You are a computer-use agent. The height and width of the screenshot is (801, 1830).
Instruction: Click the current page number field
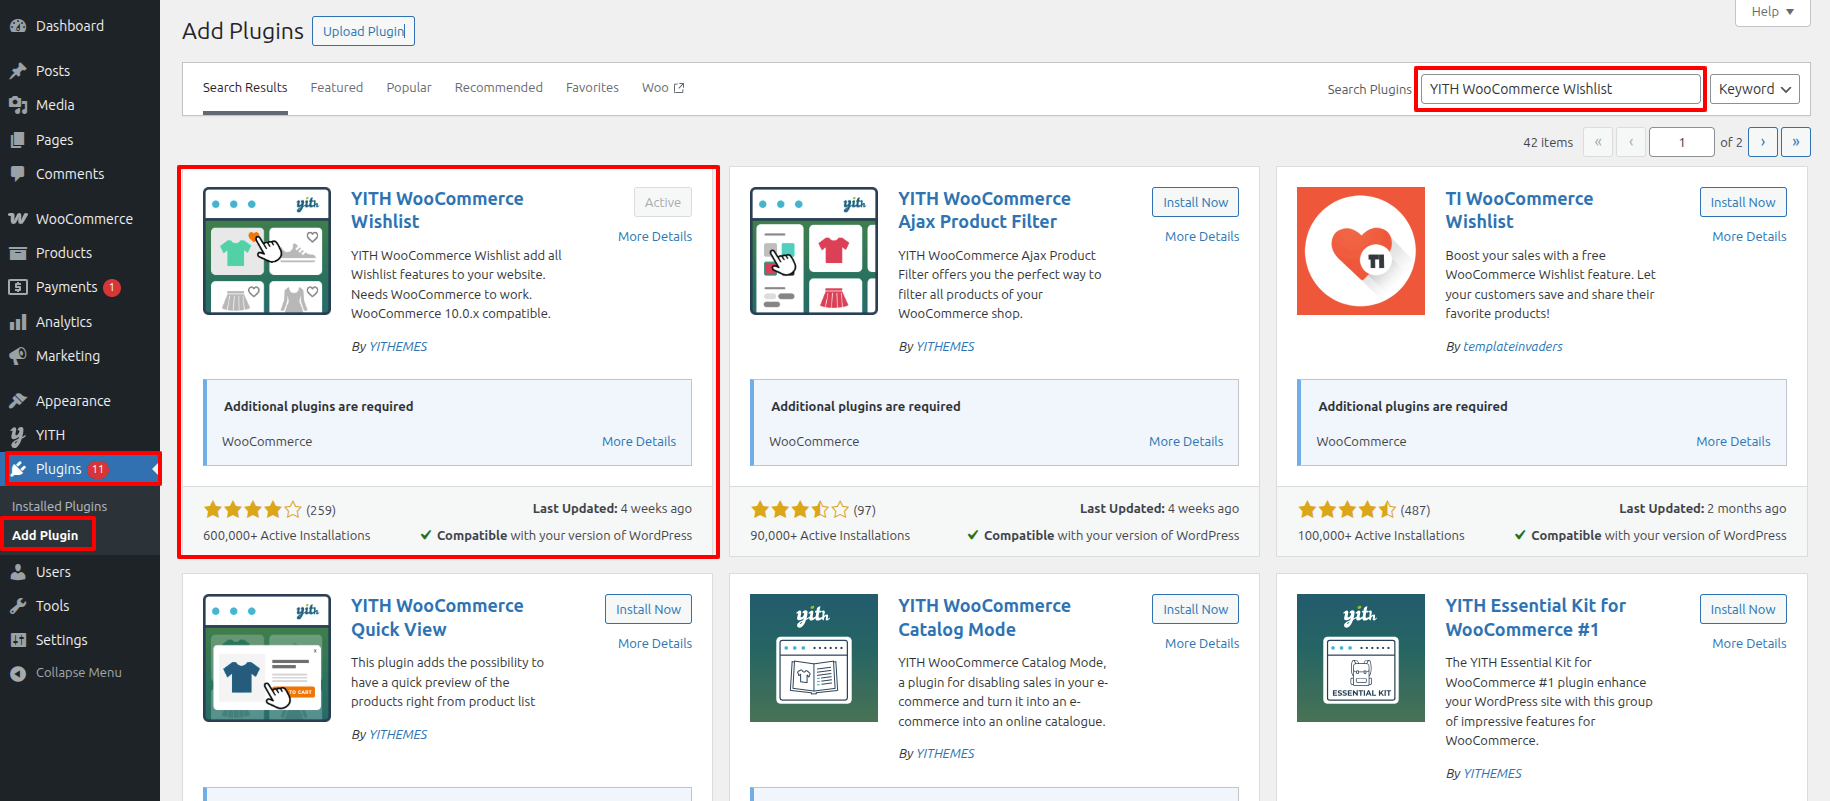pyautogui.click(x=1682, y=142)
